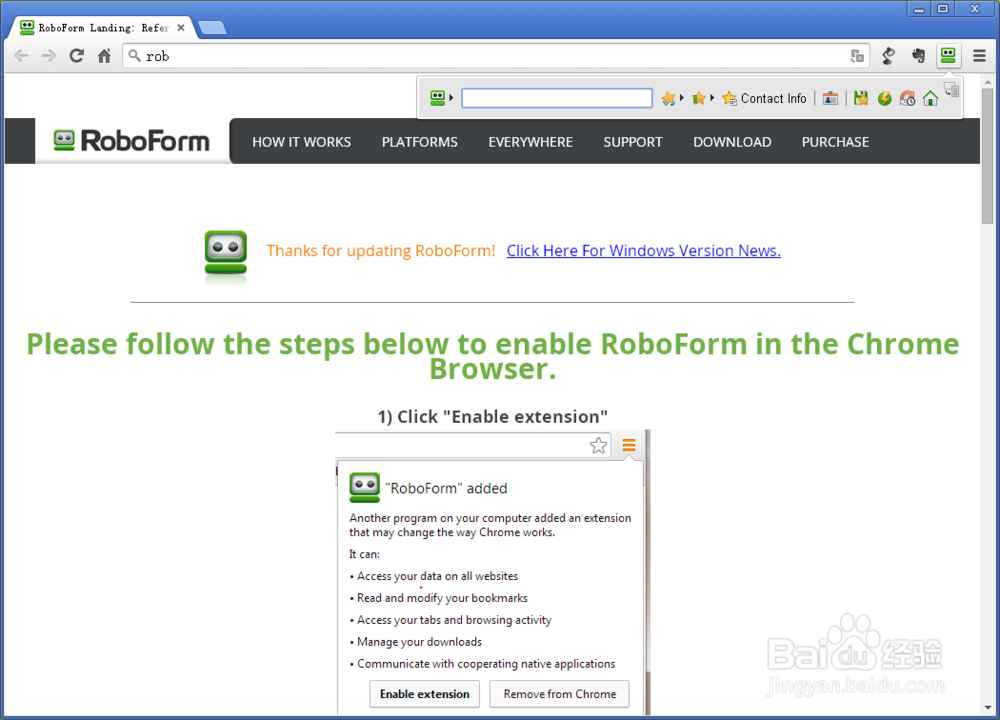Click the Enable extension button
1000x720 pixels.
(x=425, y=694)
